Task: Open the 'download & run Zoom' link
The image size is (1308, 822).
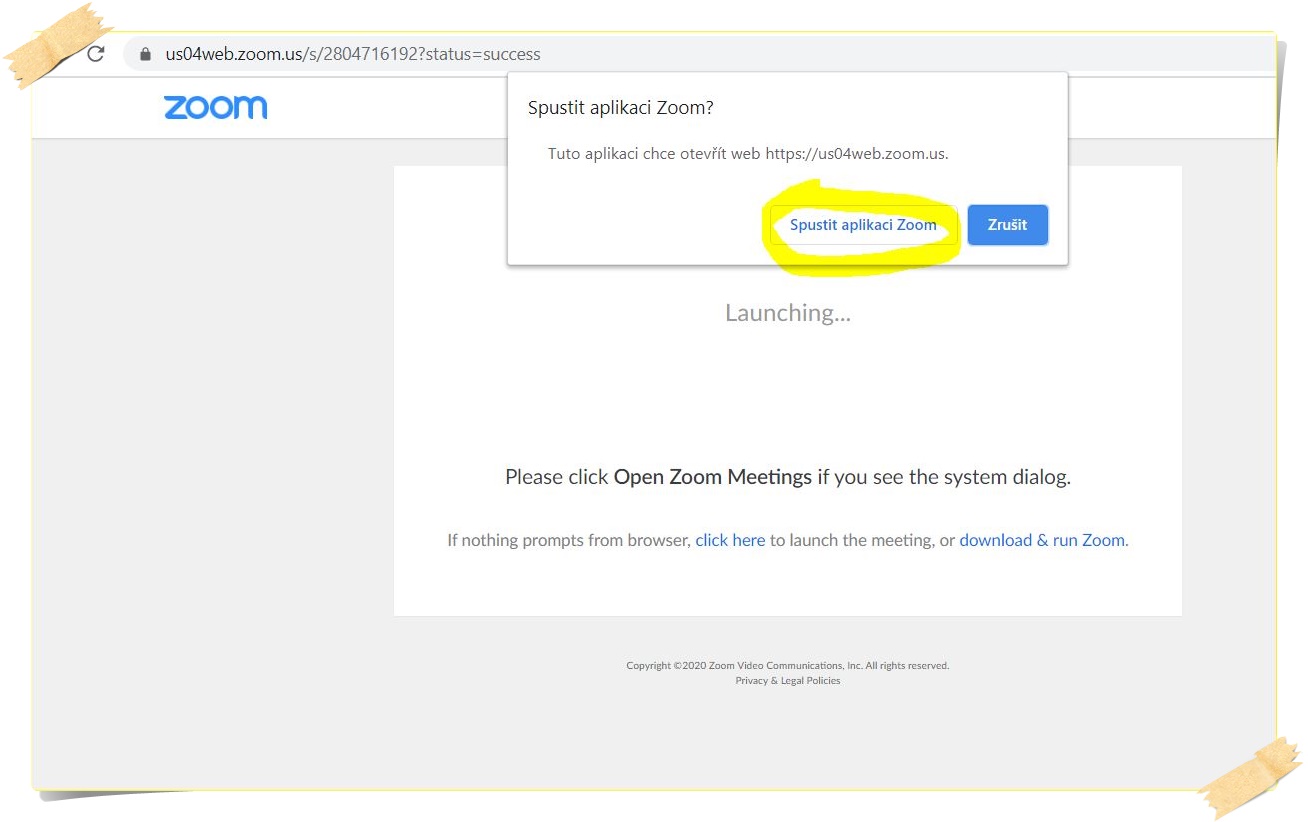Action: coord(1042,540)
